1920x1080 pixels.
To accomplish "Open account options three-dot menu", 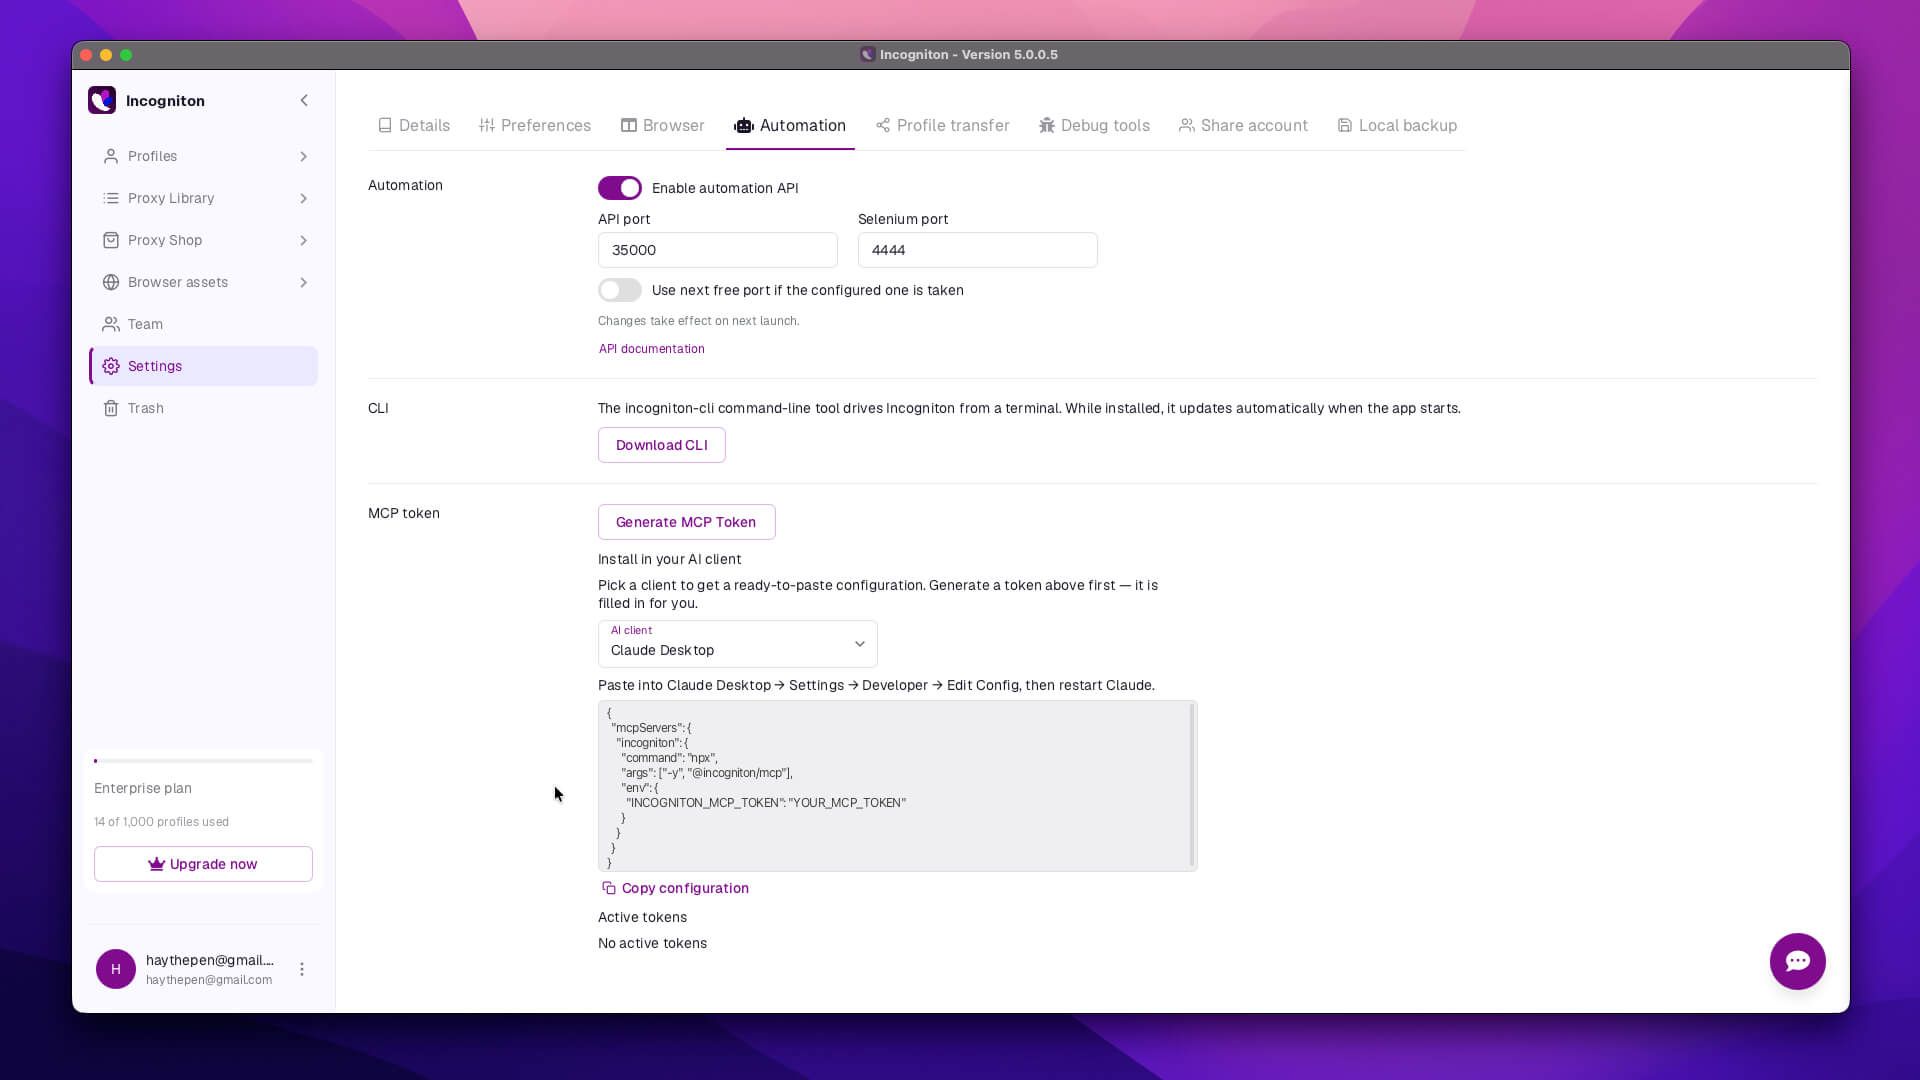I will coord(302,969).
